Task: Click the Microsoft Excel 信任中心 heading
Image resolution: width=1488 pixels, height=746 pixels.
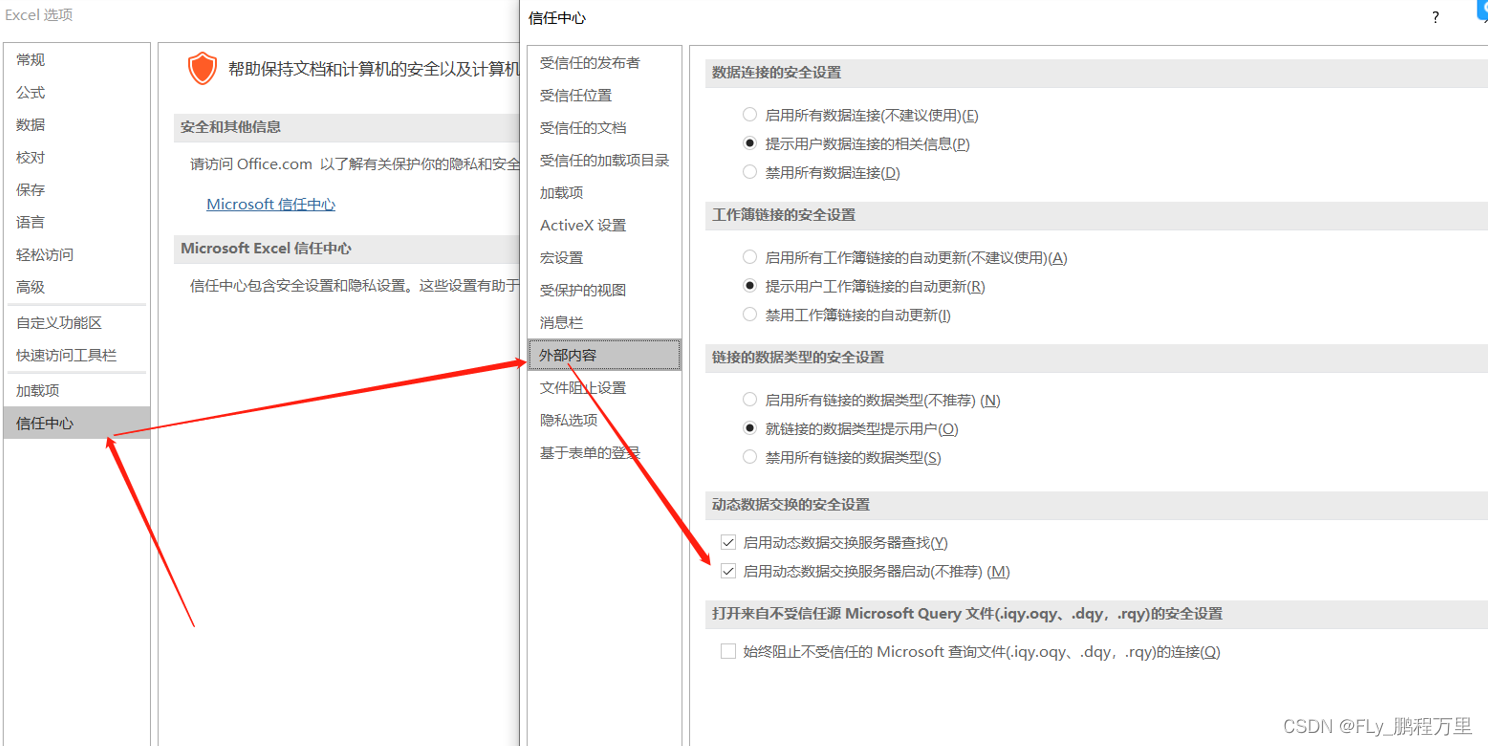Action: pos(266,248)
